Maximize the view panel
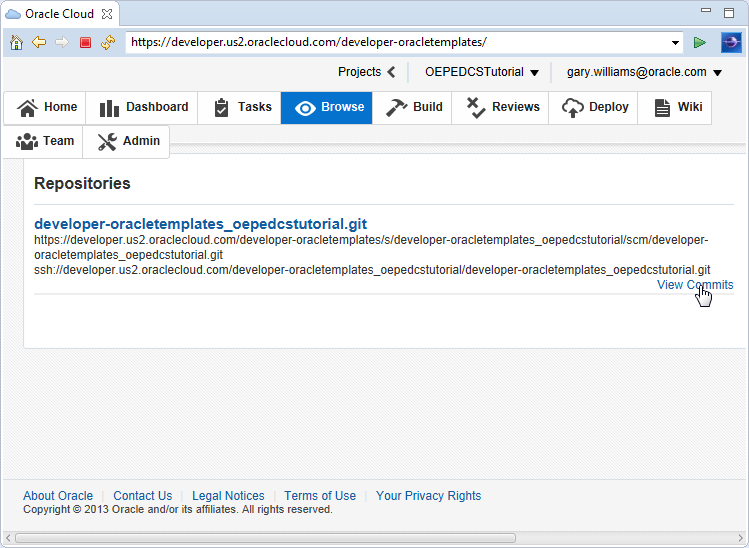This screenshot has height=548, width=749. 729,13
